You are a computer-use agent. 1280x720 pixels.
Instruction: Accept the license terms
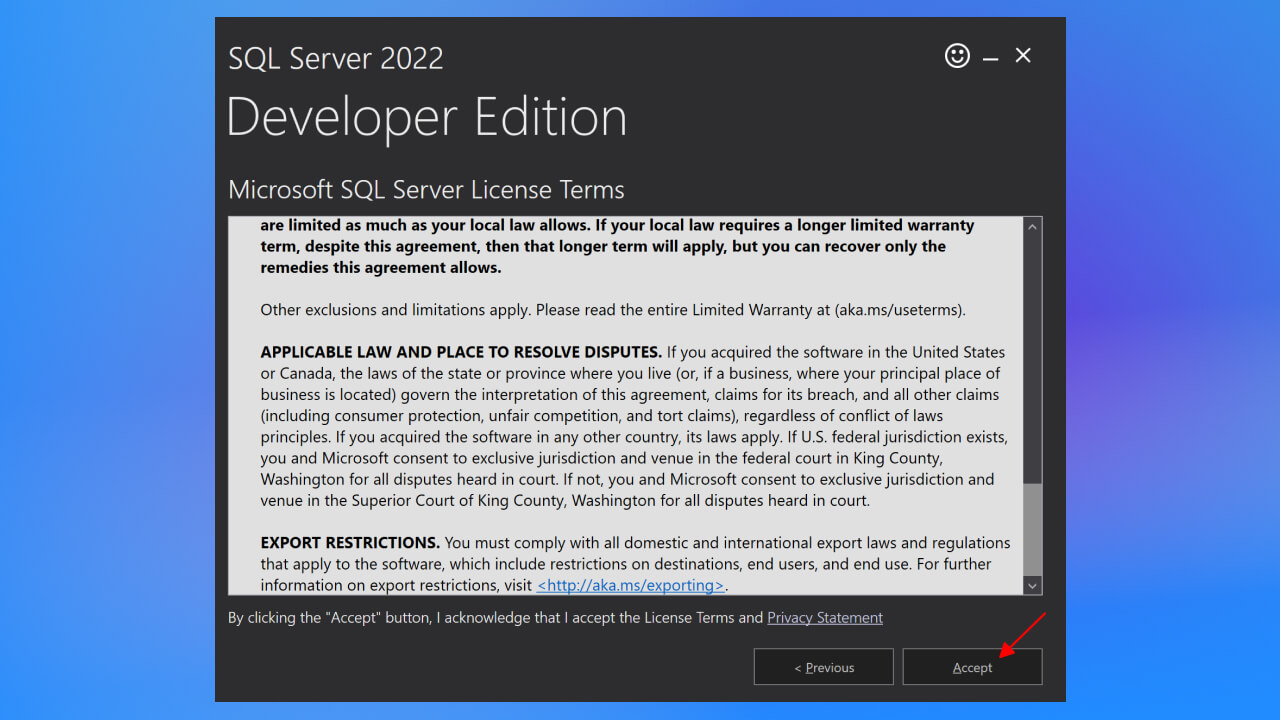[x=972, y=667]
